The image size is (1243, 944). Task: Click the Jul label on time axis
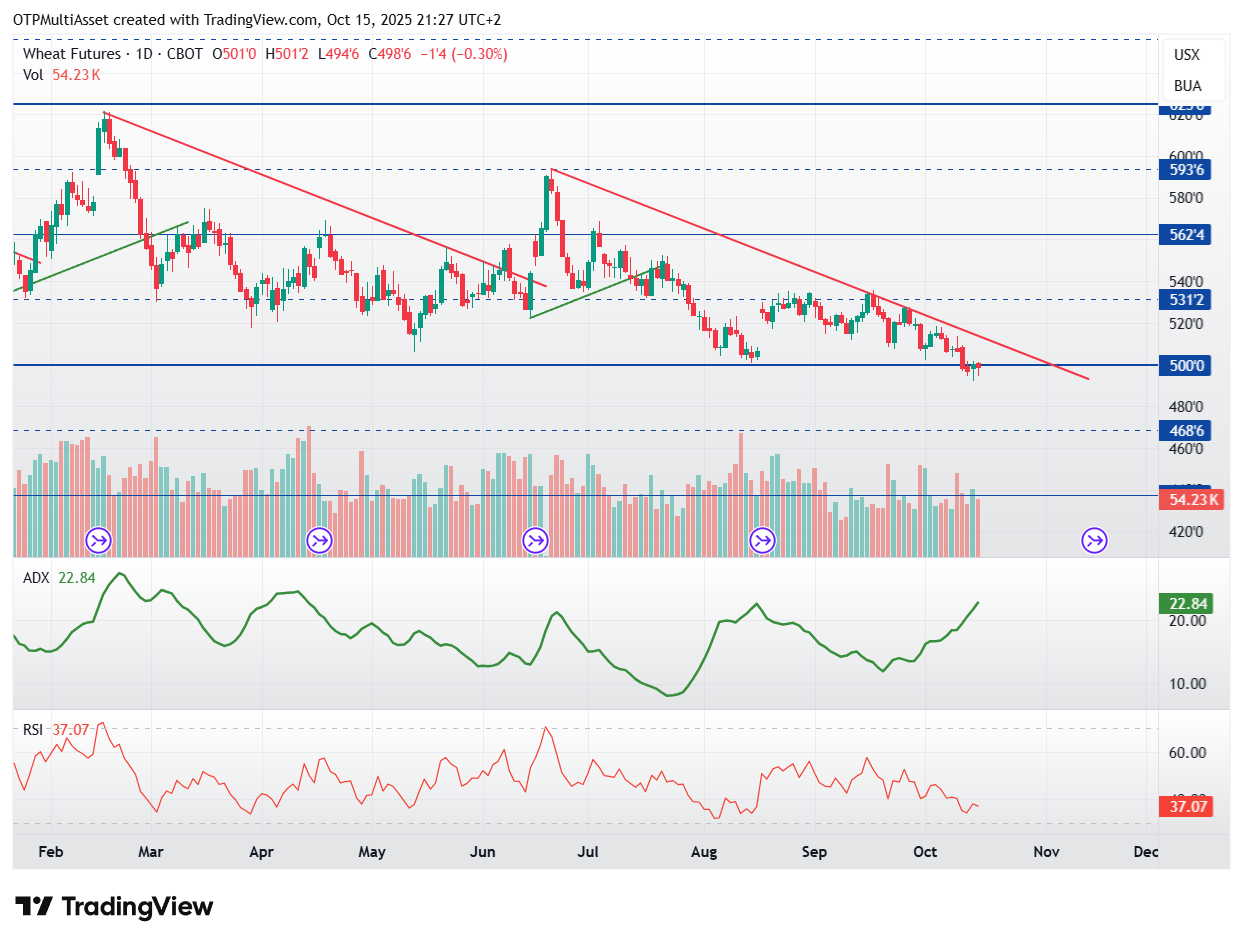[588, 852]
